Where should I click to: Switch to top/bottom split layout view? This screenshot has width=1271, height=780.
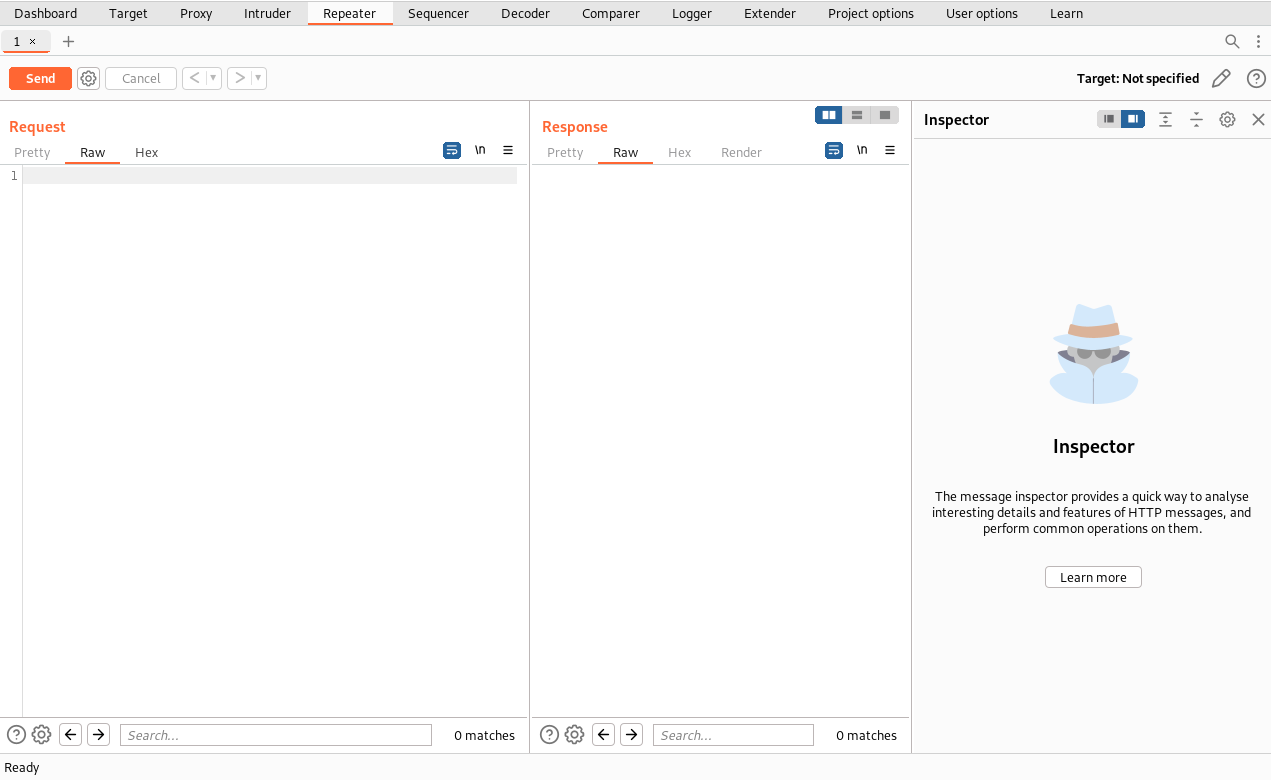[x=857, y=115]
